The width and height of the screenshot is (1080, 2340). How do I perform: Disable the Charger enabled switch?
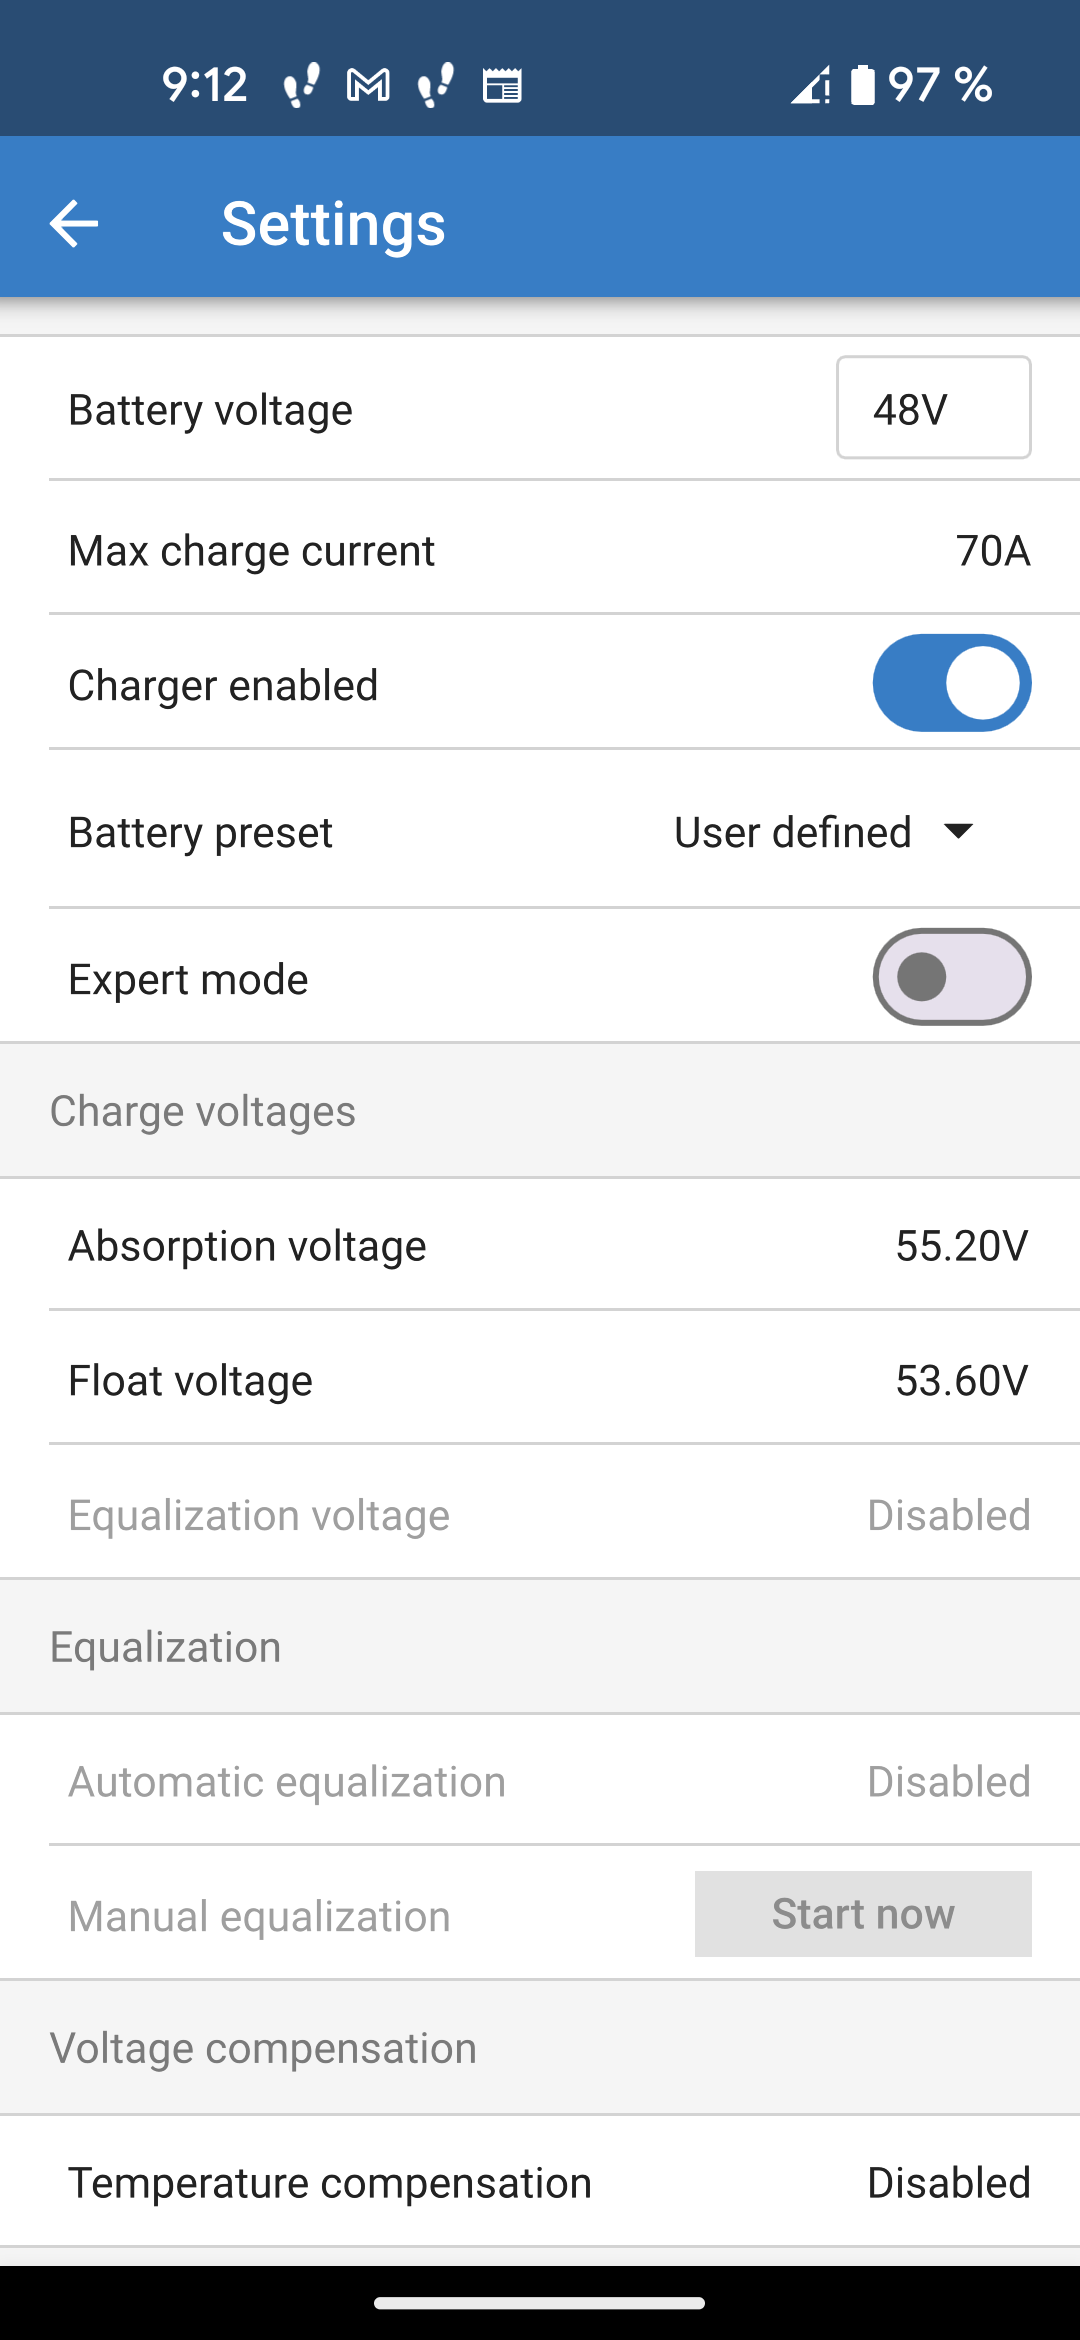[951, 683]
